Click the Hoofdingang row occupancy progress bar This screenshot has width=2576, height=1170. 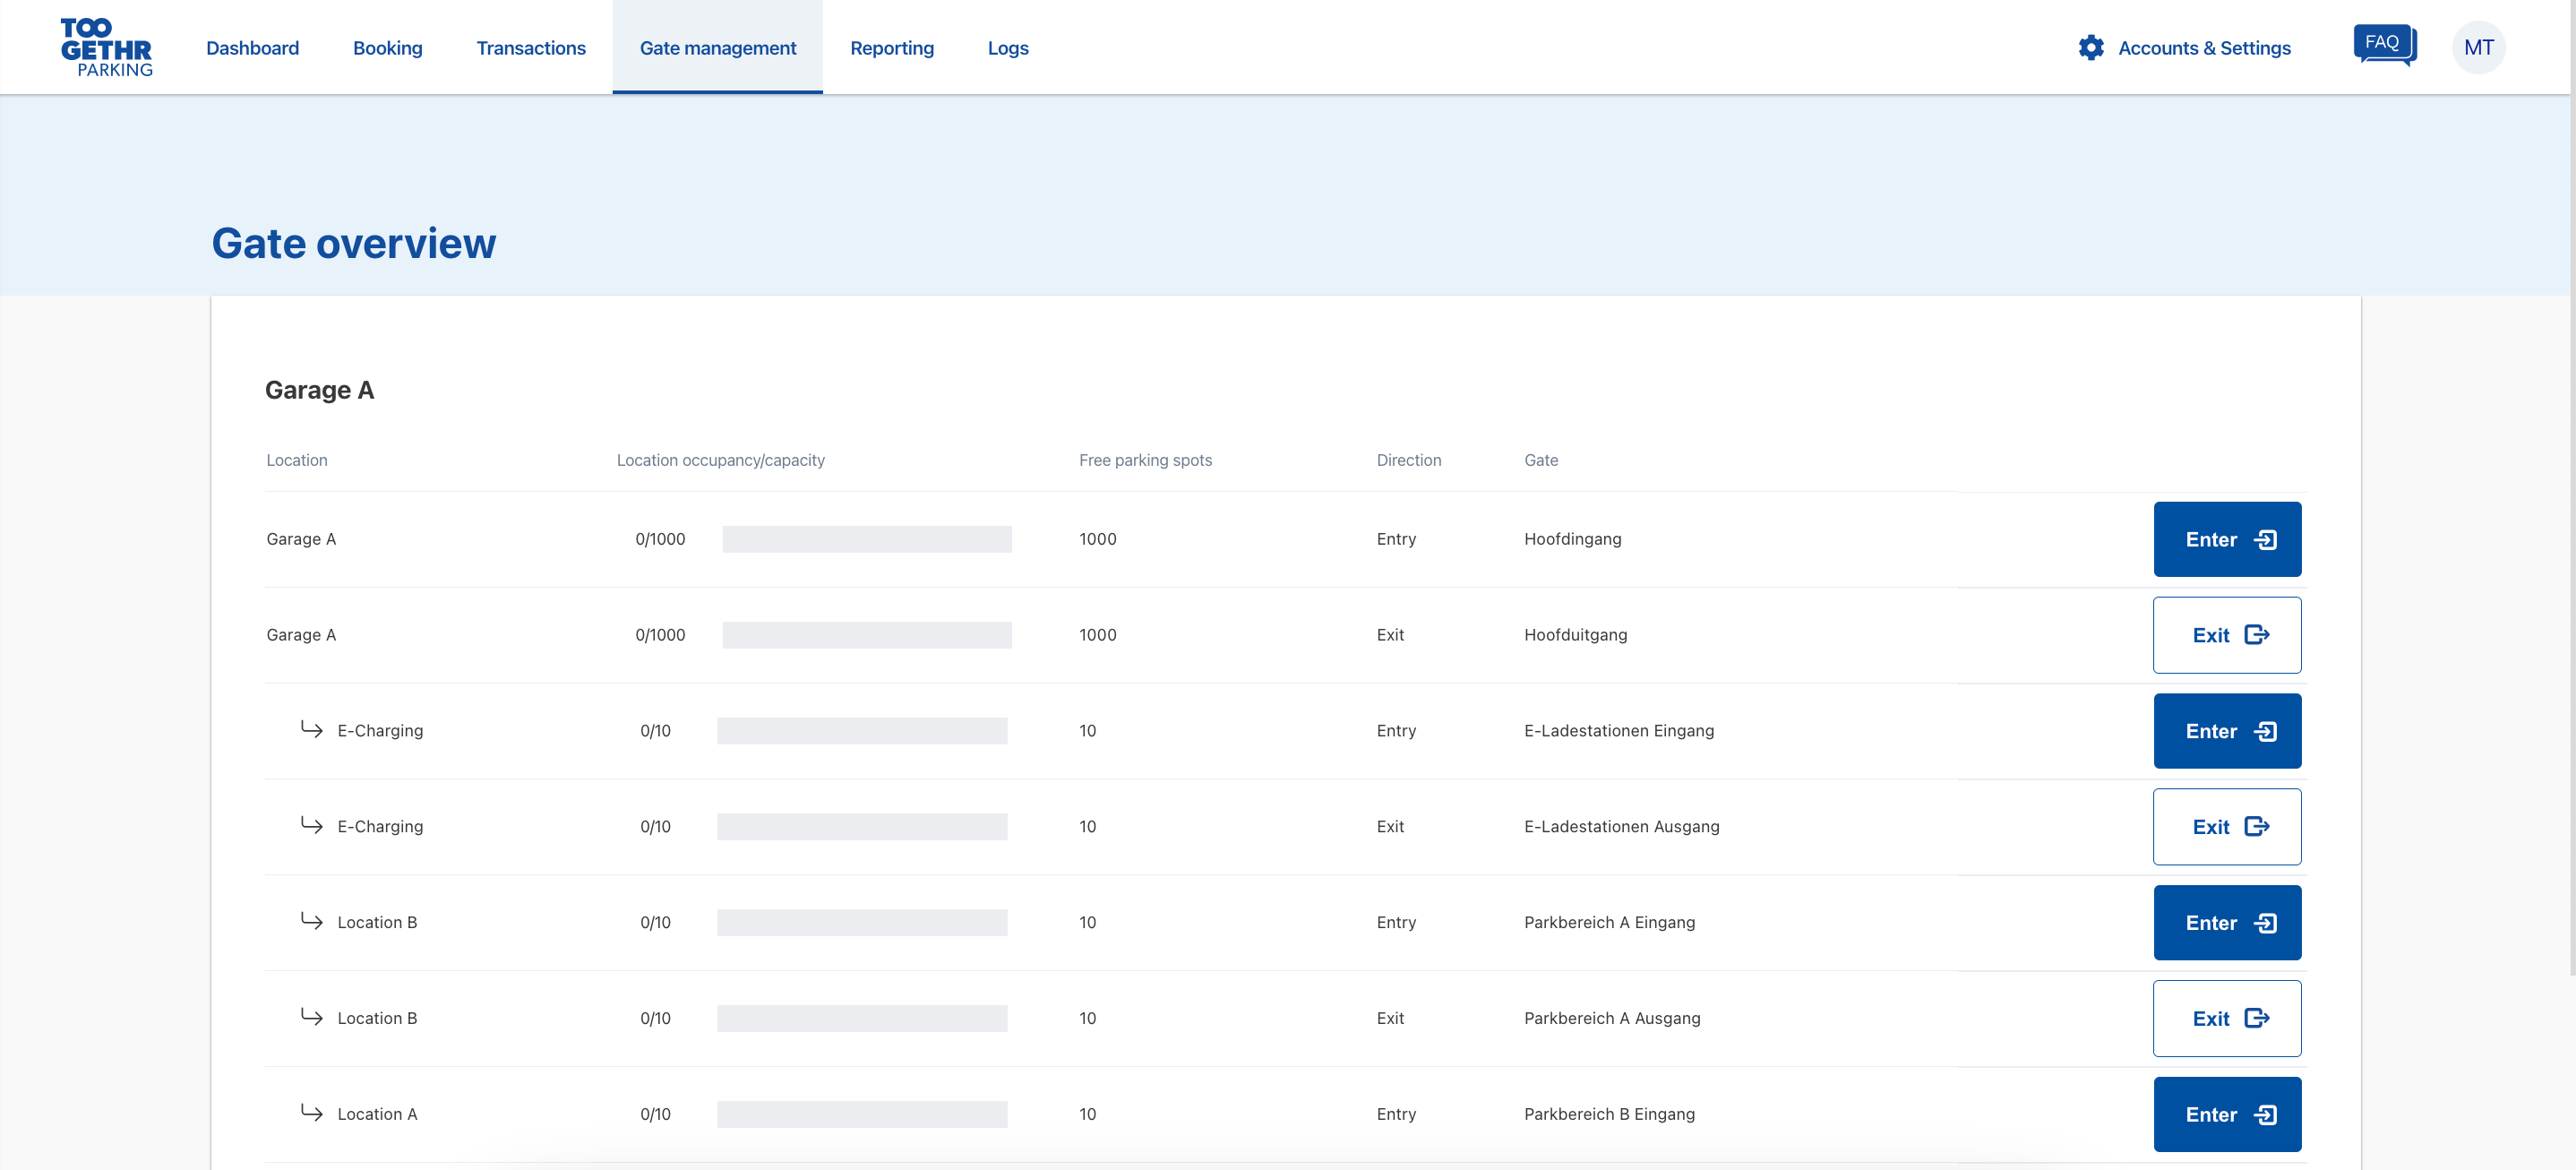(x=866, y=540)
